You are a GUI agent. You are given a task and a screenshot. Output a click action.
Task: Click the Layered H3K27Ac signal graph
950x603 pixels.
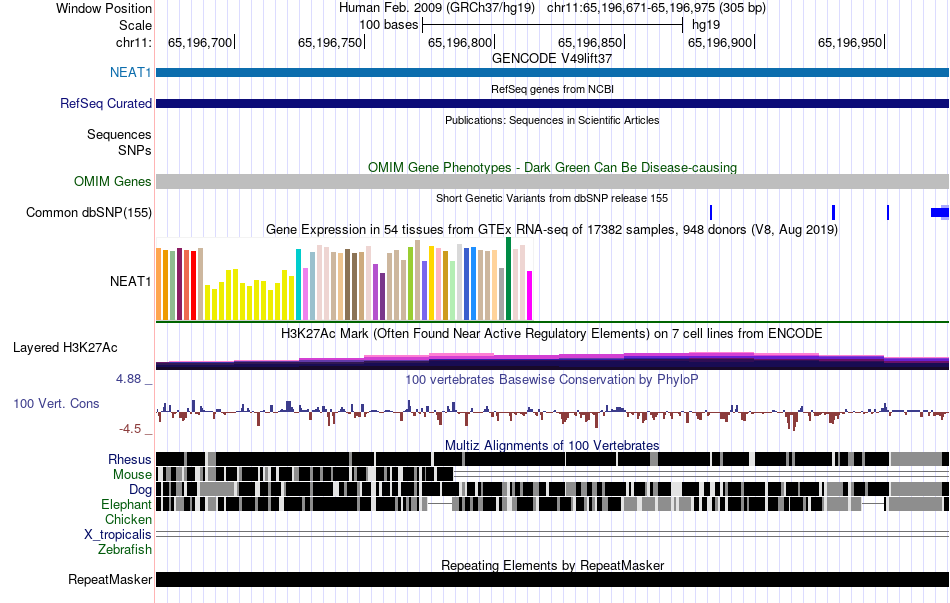pyautogui.click(x=553, y=361)
